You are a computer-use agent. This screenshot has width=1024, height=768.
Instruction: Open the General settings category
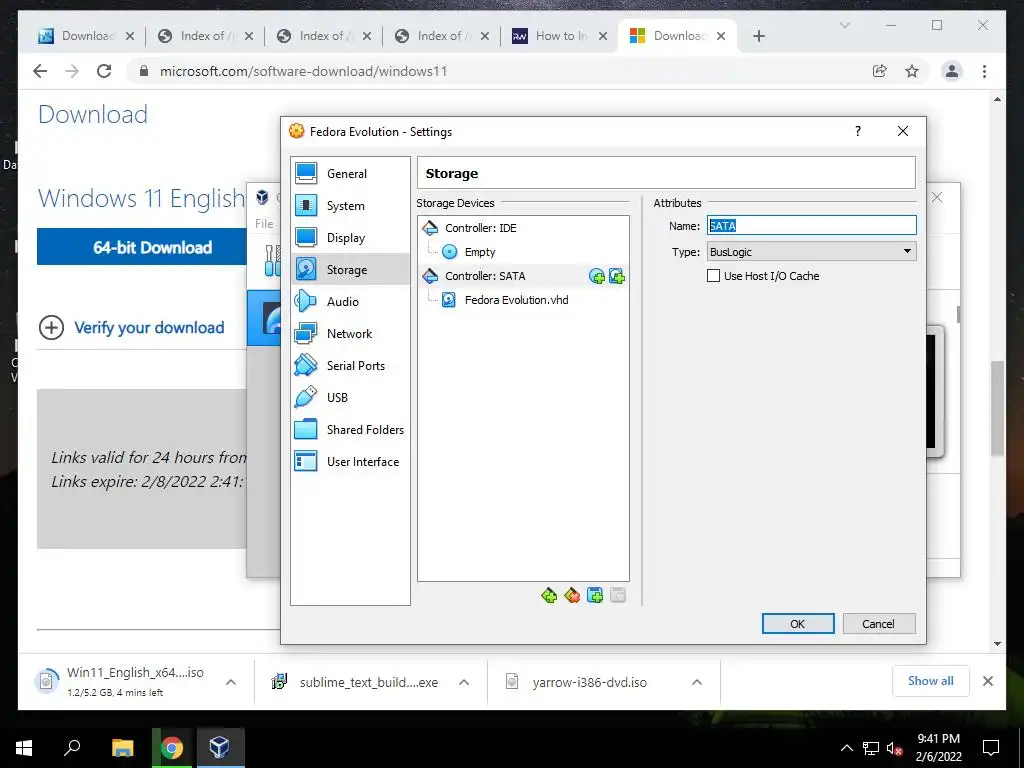[350, 174]
